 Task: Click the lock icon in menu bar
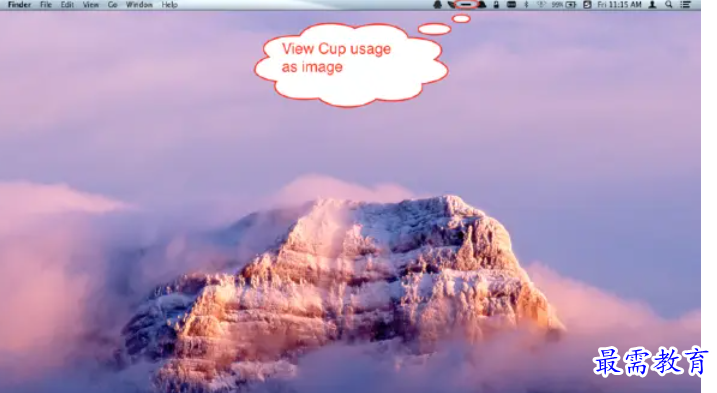496,5
